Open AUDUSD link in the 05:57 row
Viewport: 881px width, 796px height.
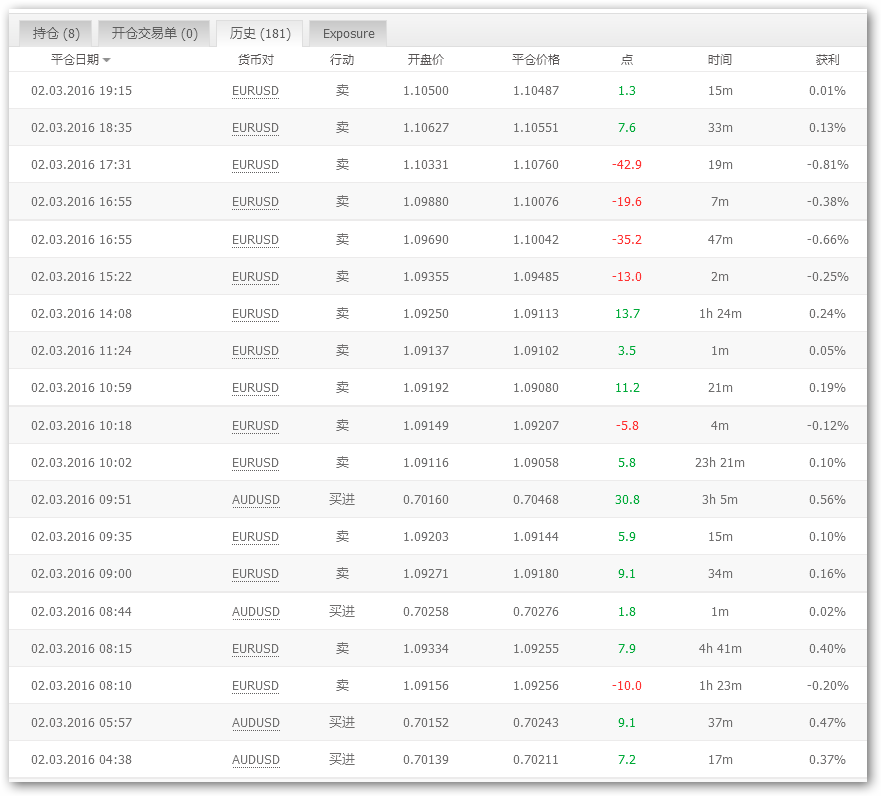click(x=256, y=723)
